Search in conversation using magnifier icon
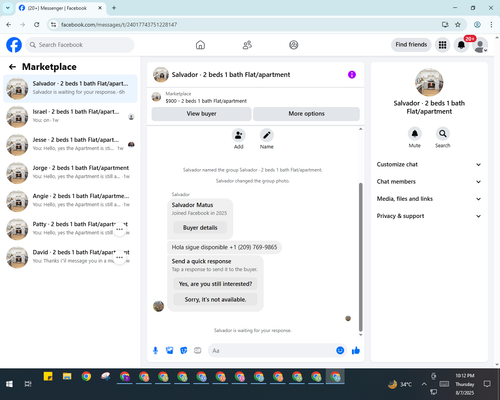The width and height of the screenshot is (500, 400). (x=443, y=134)
